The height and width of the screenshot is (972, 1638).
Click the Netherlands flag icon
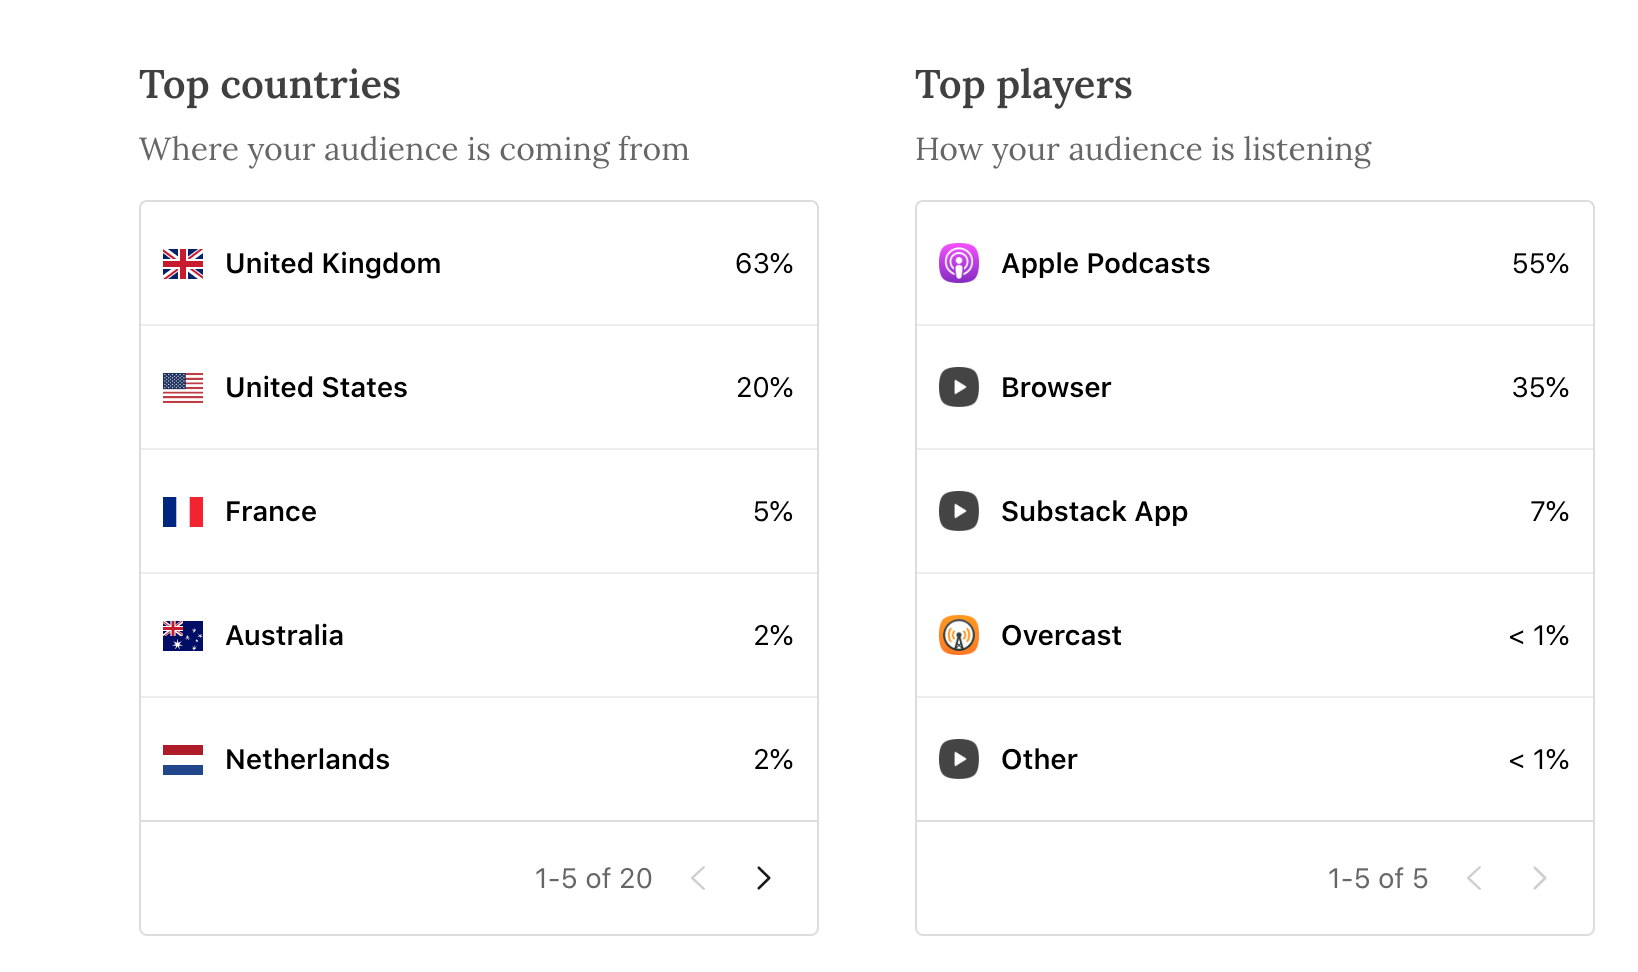point(182,759)
